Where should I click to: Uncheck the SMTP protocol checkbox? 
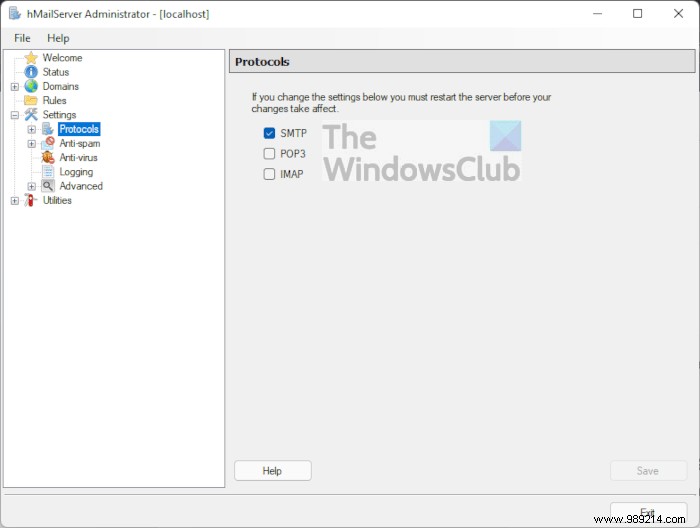click(x=269, y=133)
